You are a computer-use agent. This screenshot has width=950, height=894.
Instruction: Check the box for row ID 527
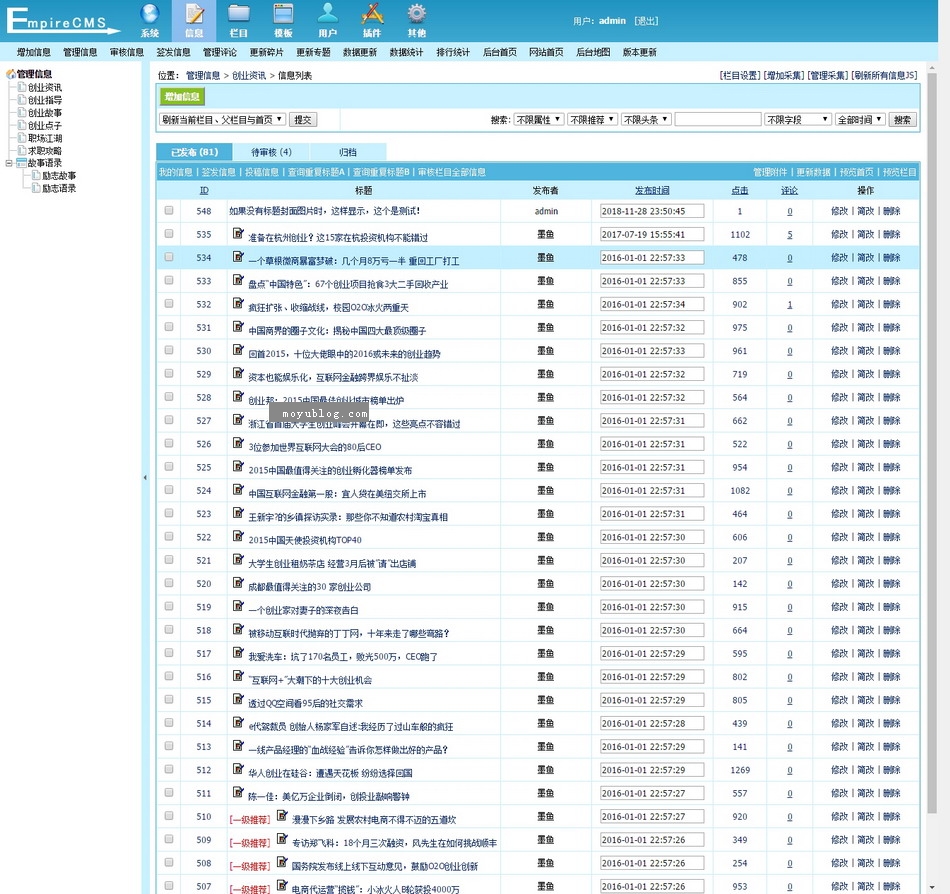(x=169, y=420)
